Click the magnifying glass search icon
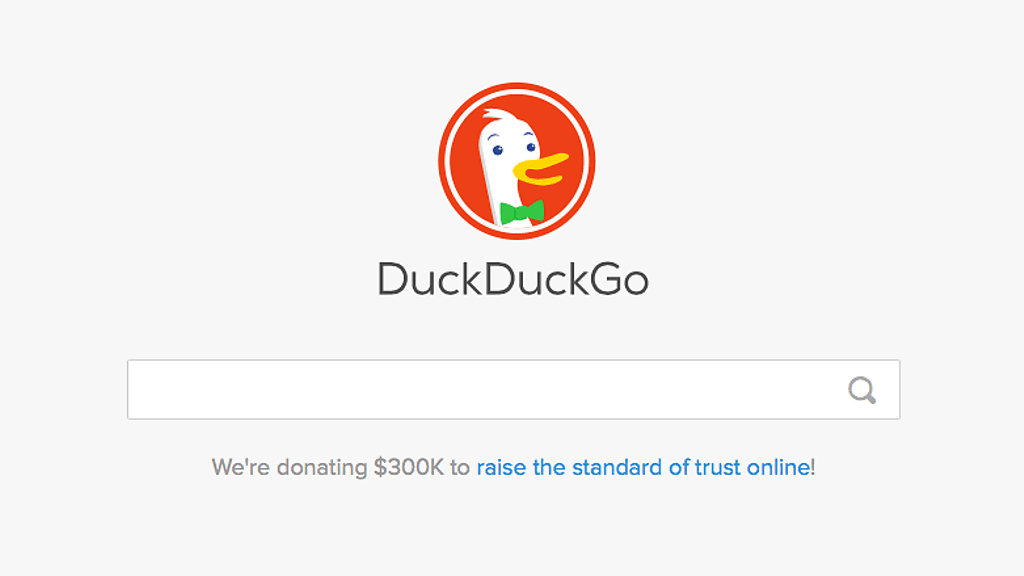Image resolution: width=1024 pixels, height=576 pixels. [x=862, y=390]
